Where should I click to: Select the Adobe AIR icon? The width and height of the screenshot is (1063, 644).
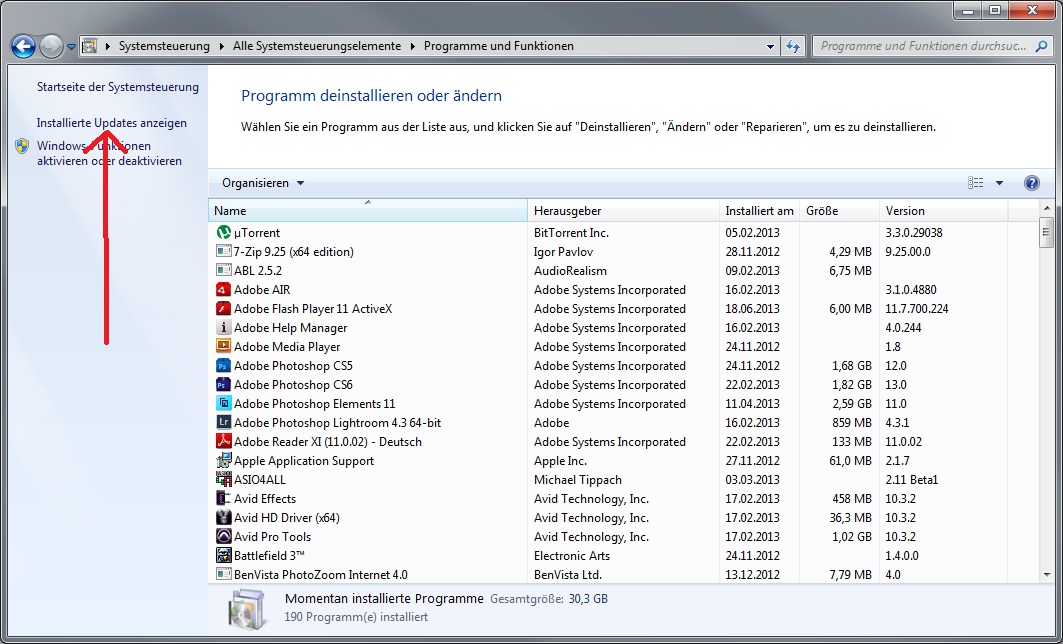click(224, 289)
